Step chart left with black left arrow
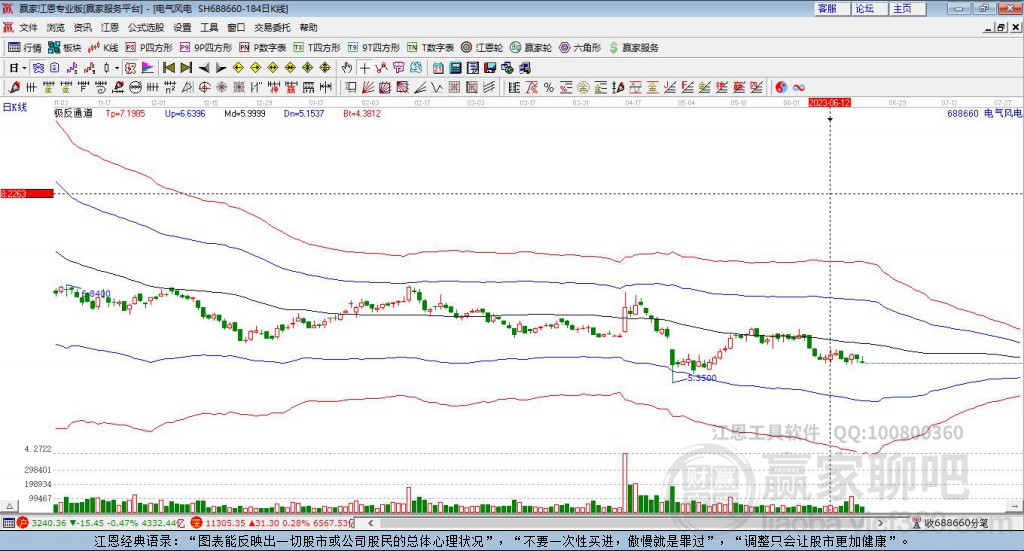The width and height of the screenshot is (1024, 551). click(204, 68)
